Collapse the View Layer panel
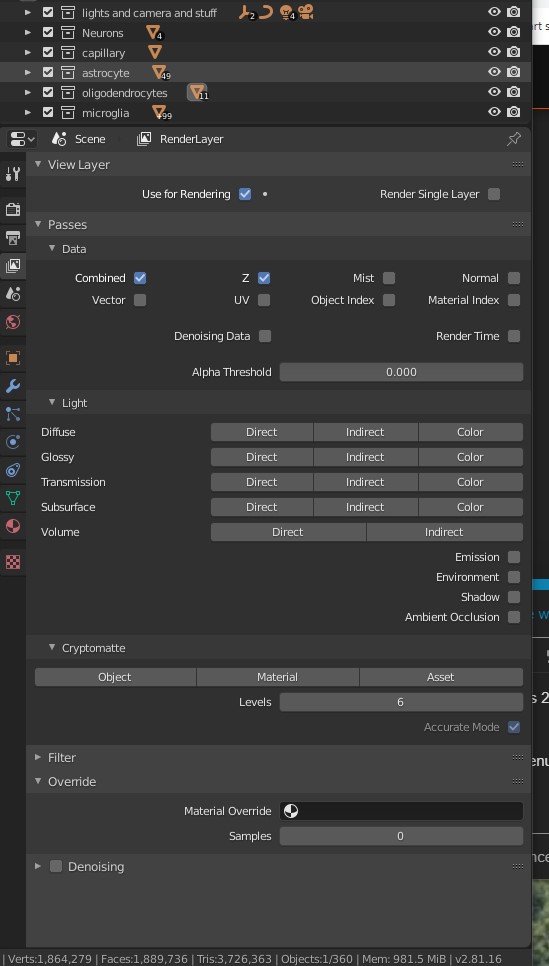This screenshot has height=966, width=549. 38,164
